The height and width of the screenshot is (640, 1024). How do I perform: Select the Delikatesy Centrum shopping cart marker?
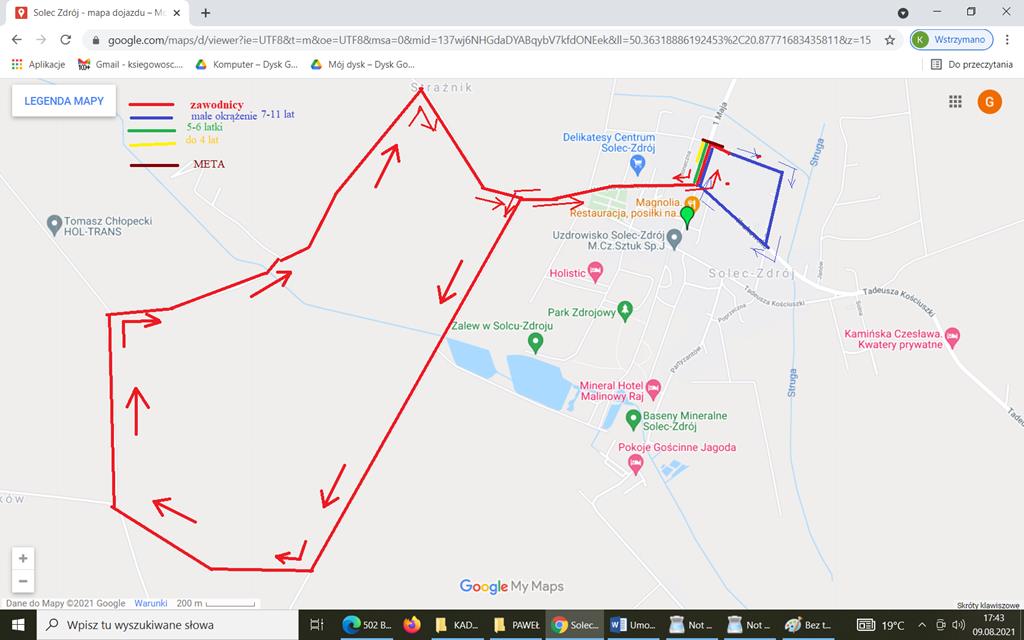point(637,161)
